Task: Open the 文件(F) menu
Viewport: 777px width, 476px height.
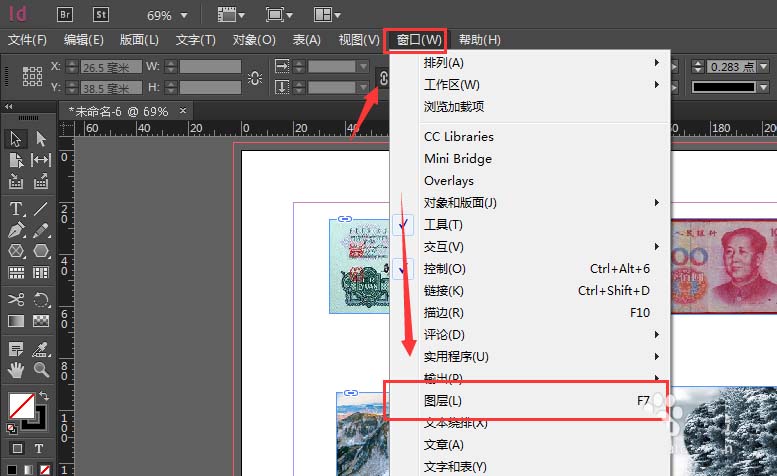Action: pyautogui.click(x=27, y=40)
